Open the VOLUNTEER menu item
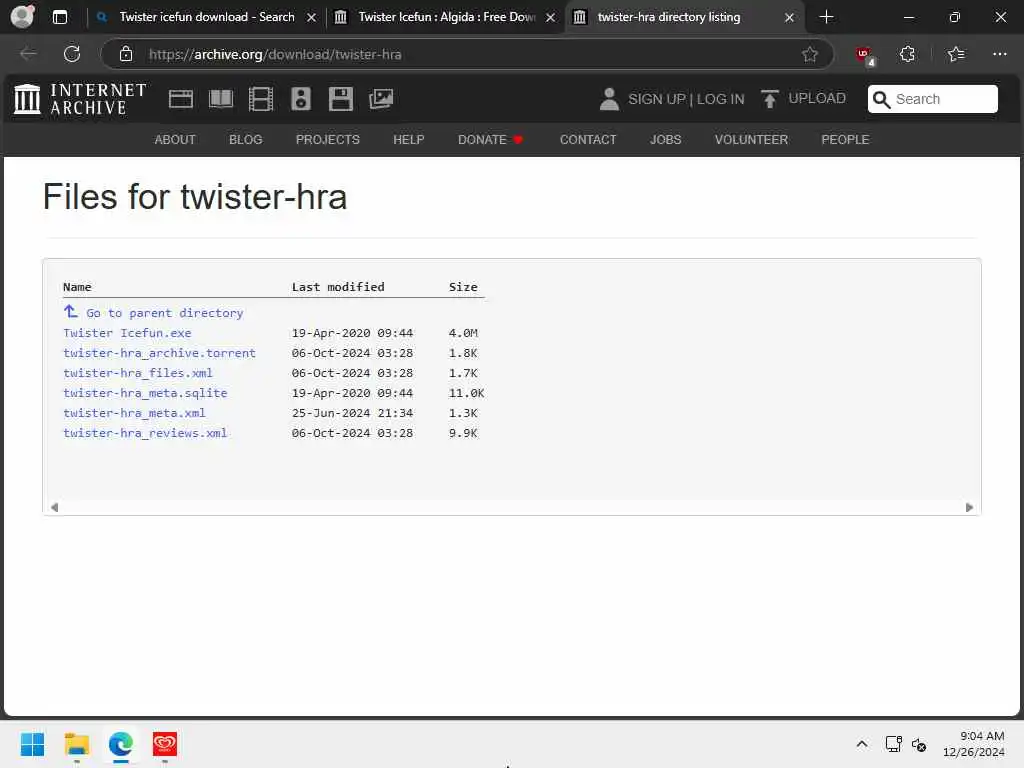 coord(751,140)
